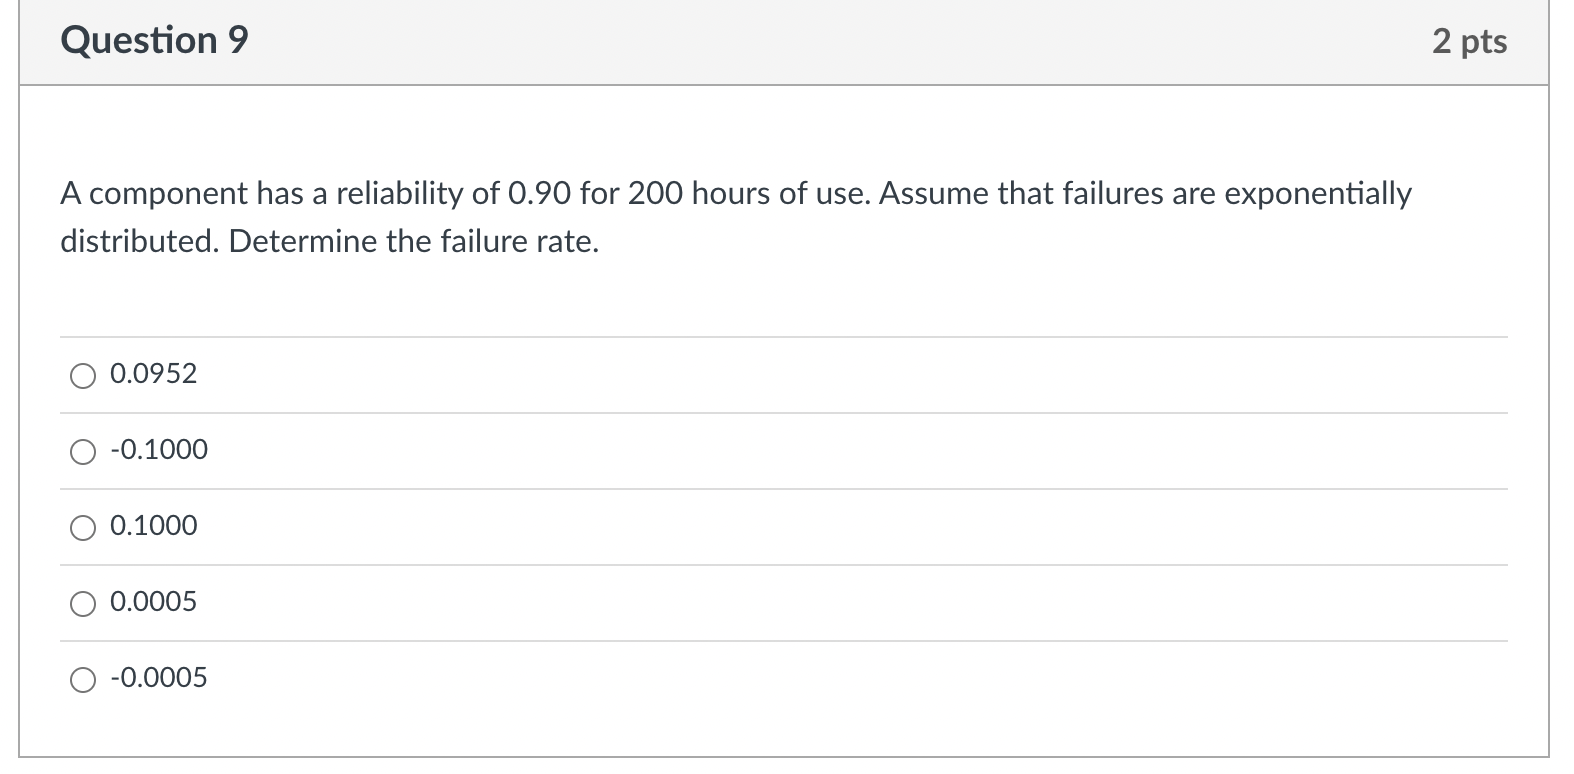
Task: Select the 0.0952 radio button
Action: pos(84,376)
